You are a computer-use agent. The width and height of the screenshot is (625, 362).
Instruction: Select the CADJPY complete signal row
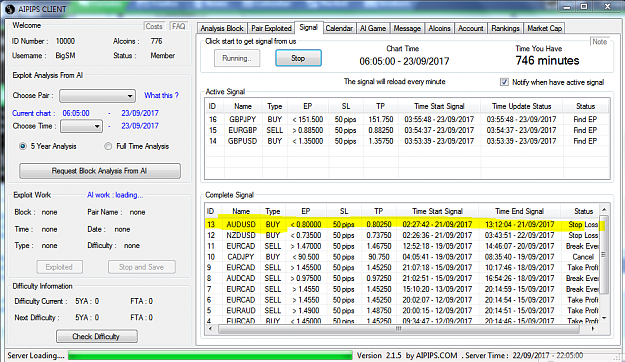coord(402,257)
